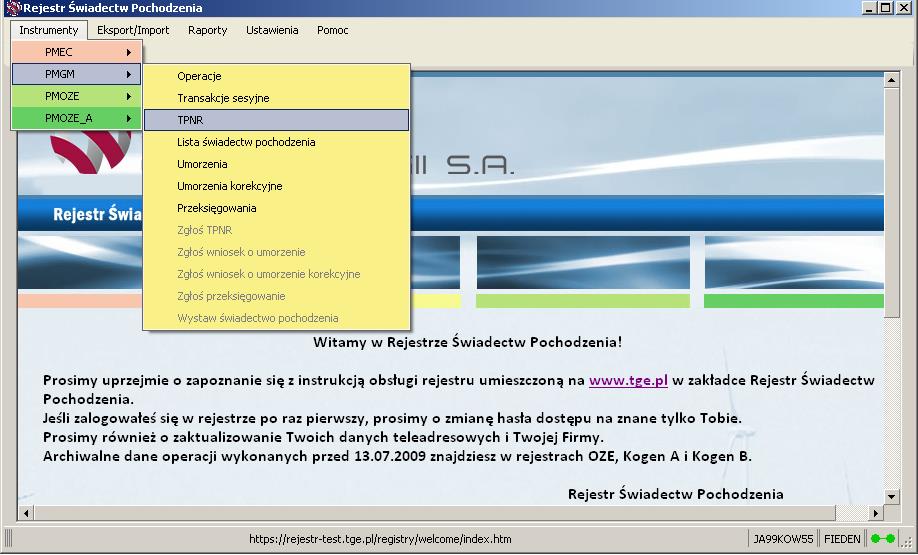Viewport: 918px width, 555px height.
Task: Expand the PMEC submenu
Action: (x=76, y=52)
